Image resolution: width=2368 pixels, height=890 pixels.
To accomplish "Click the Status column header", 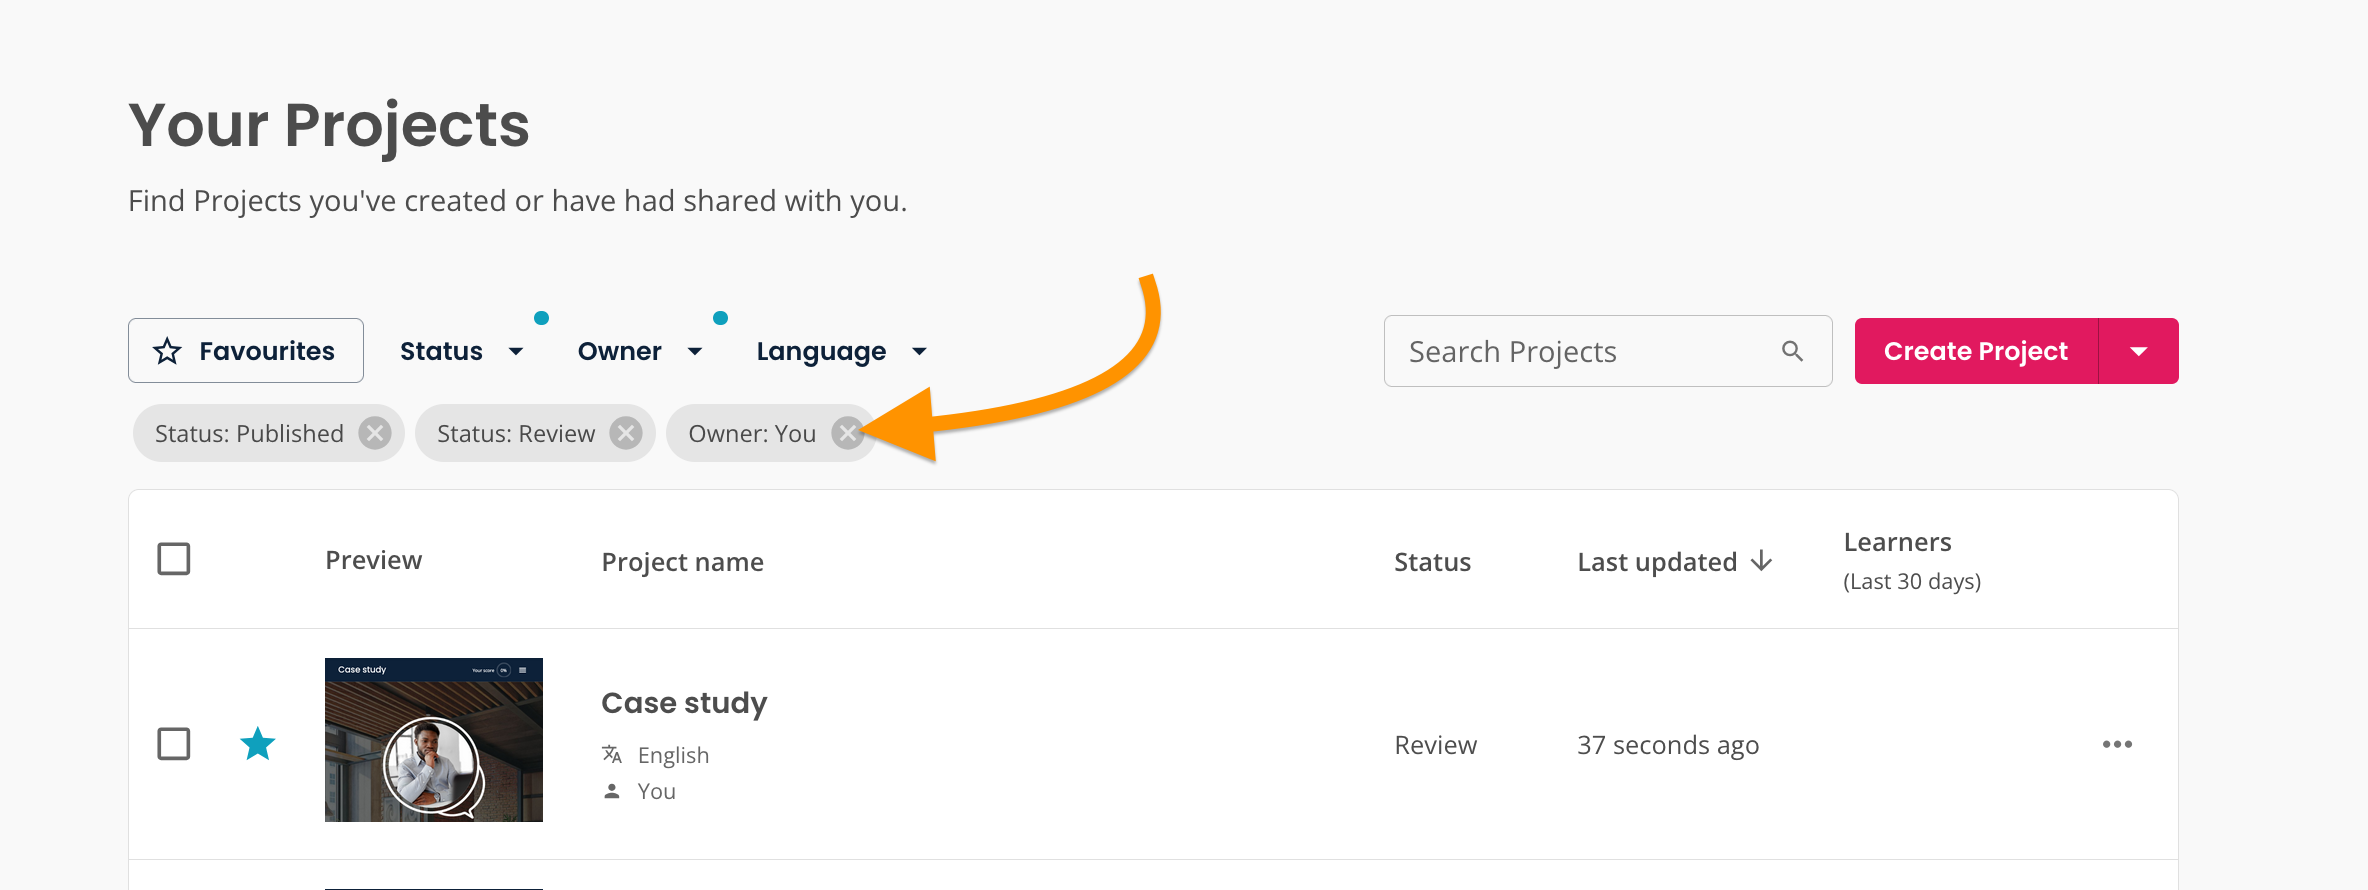I will pyautogui.click(x=1433, y=562).
